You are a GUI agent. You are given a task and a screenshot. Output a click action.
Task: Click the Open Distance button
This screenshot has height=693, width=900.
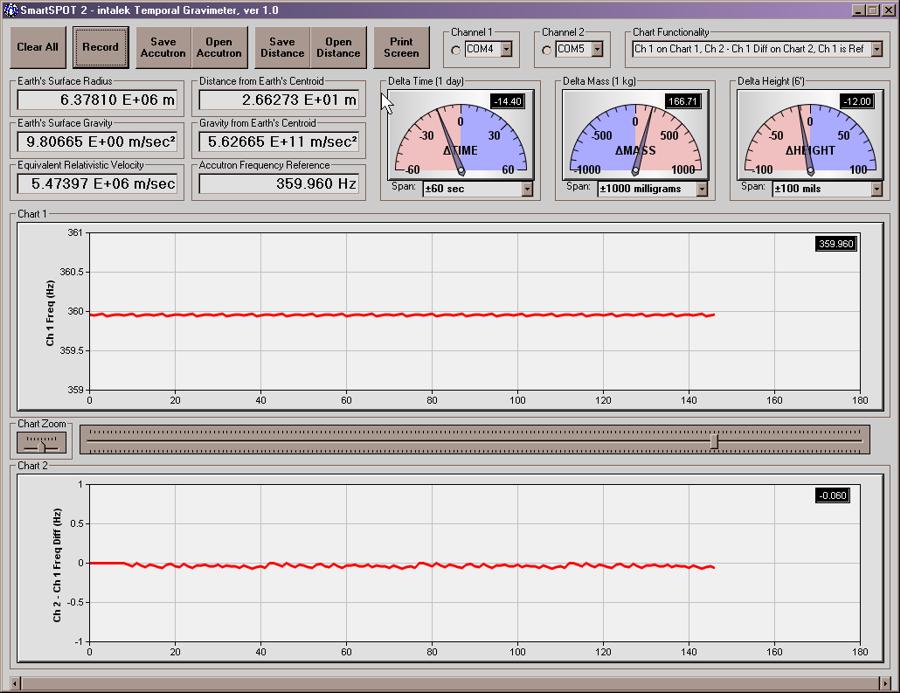[x=338, y=47]
